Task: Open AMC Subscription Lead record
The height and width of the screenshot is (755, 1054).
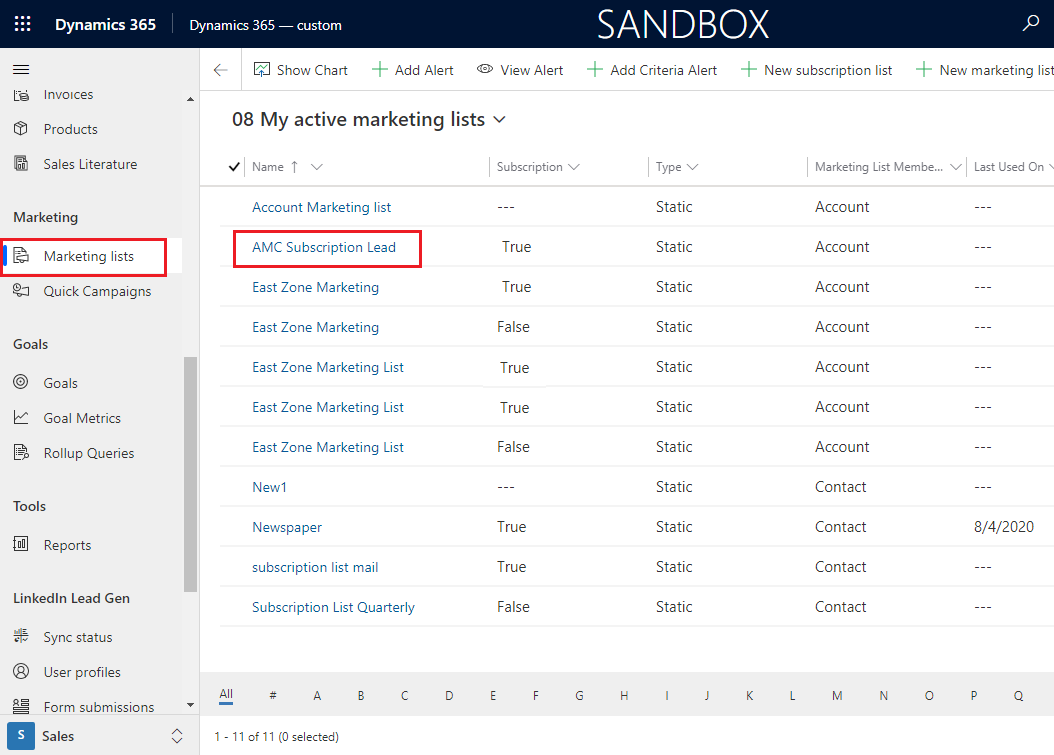Action: (324, 247)
